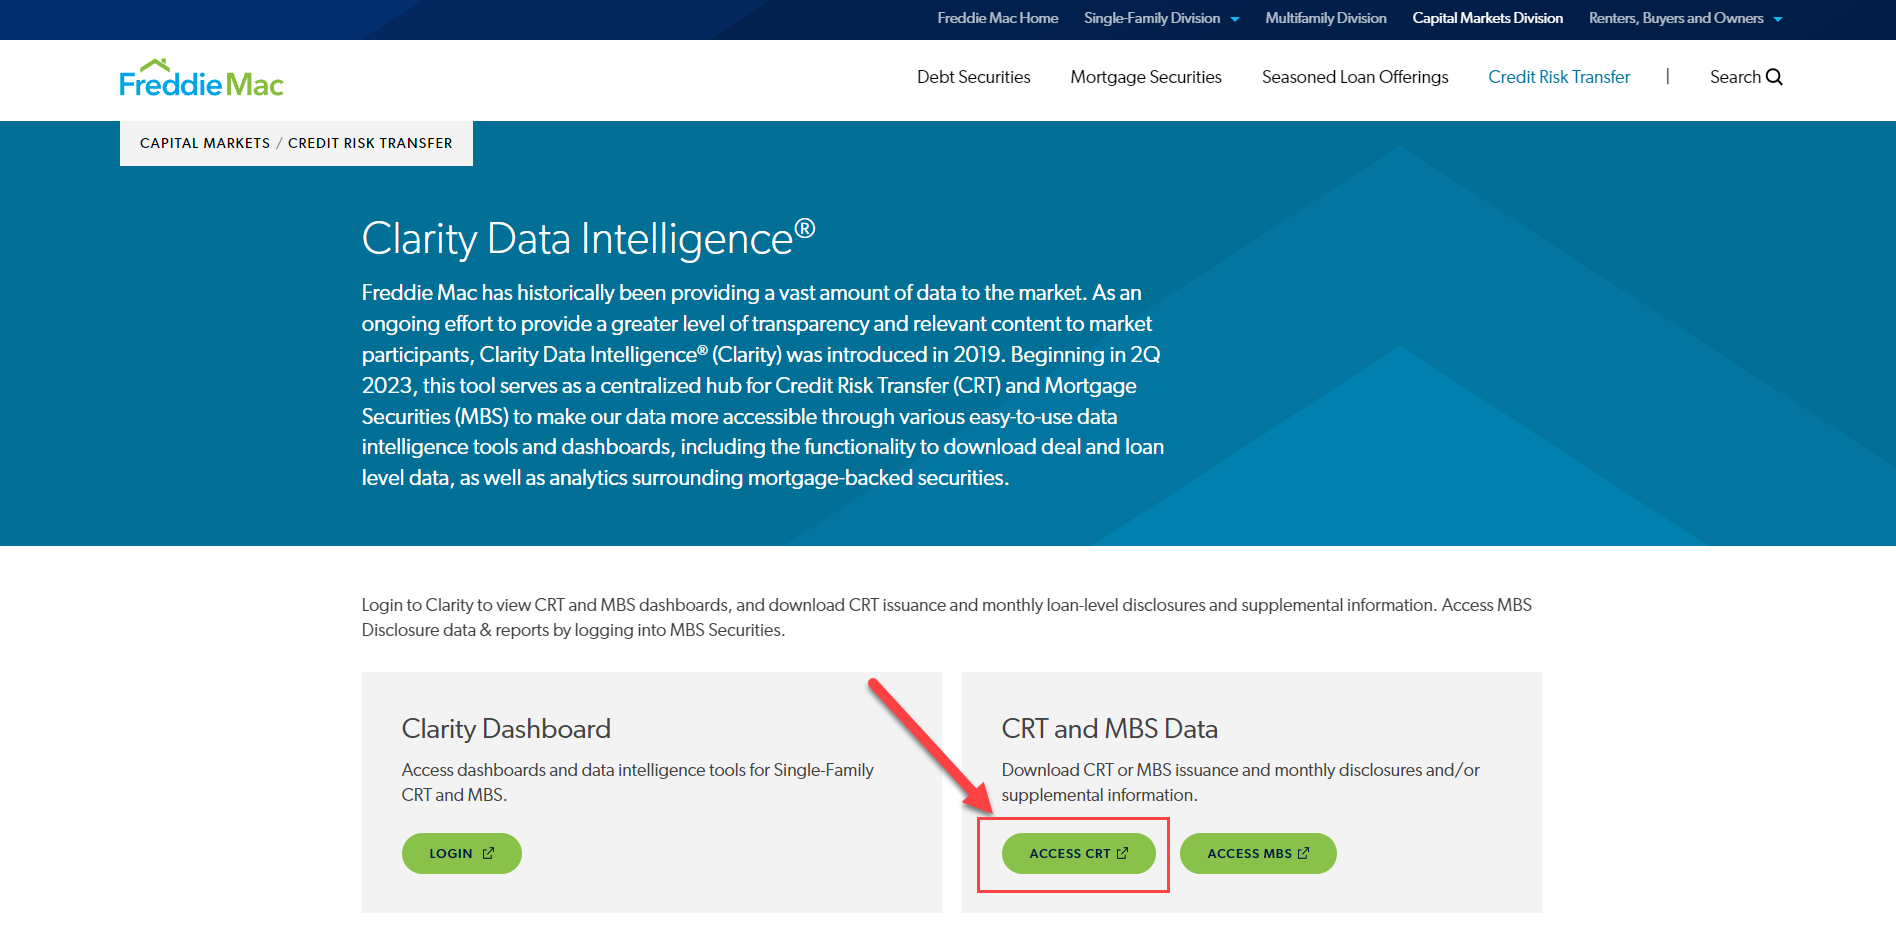
Task: Click the ACCESS MBS button
Action: (x=1258, y=853)
